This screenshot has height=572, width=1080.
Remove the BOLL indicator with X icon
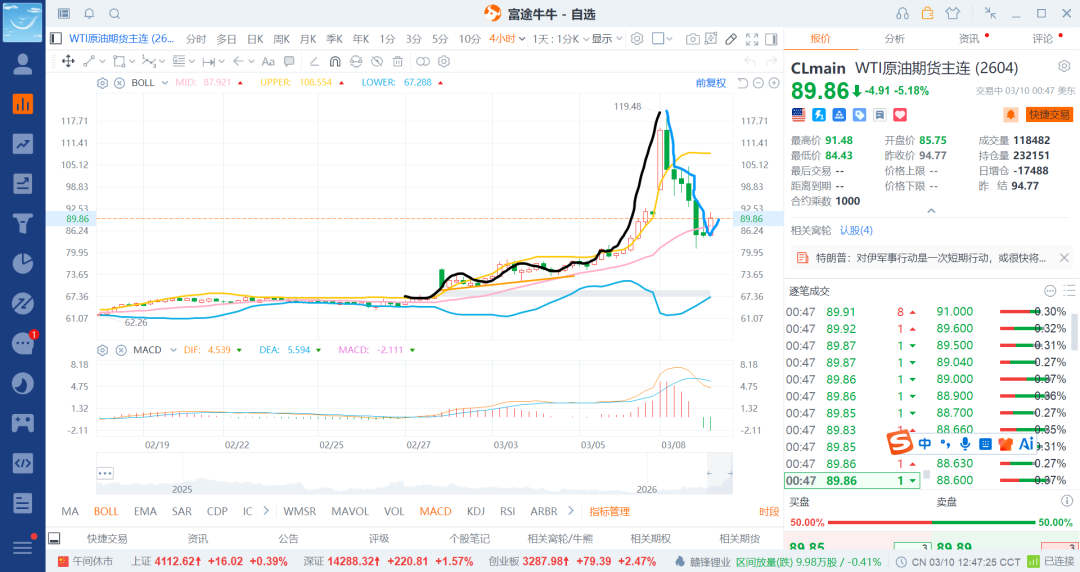[119, 83]
